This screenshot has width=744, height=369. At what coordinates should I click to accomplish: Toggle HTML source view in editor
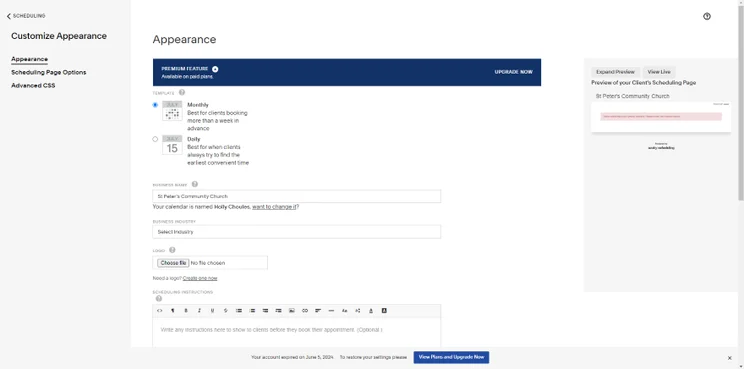[159, 311]
